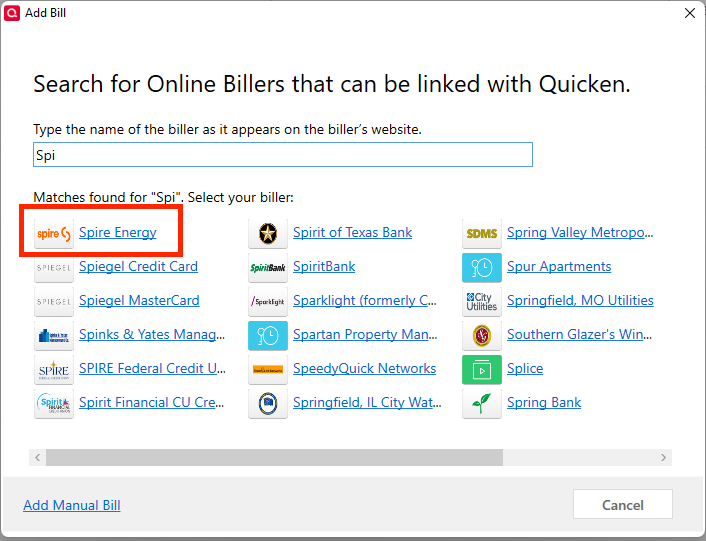Click the Cancel button
Screen dimensions: 706x541
pos(623,505)
